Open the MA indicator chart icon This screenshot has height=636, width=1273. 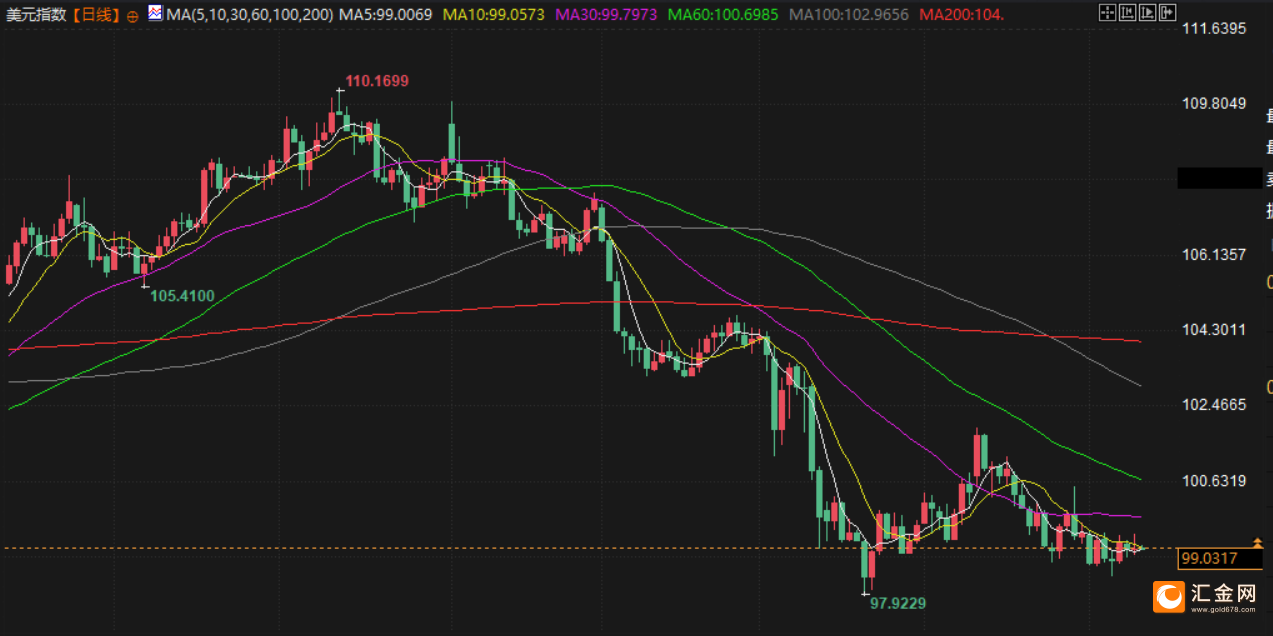click(155, 13)
